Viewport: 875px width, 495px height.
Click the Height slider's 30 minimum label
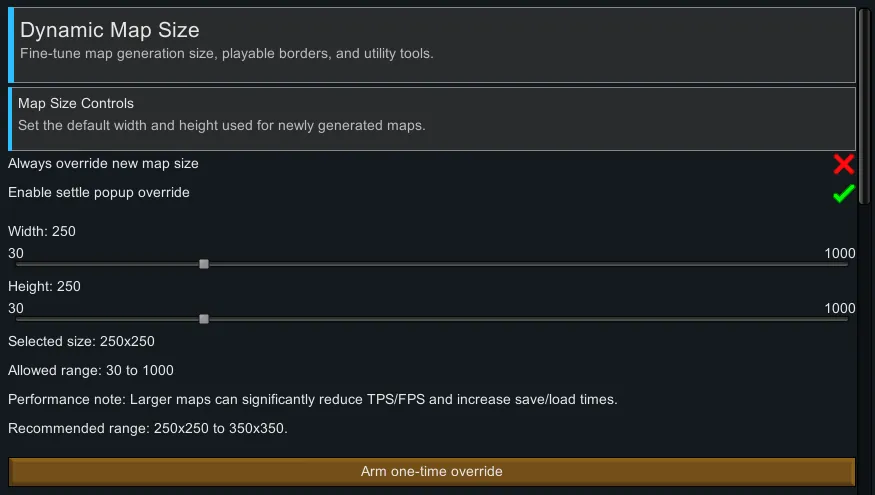[16, 308]
